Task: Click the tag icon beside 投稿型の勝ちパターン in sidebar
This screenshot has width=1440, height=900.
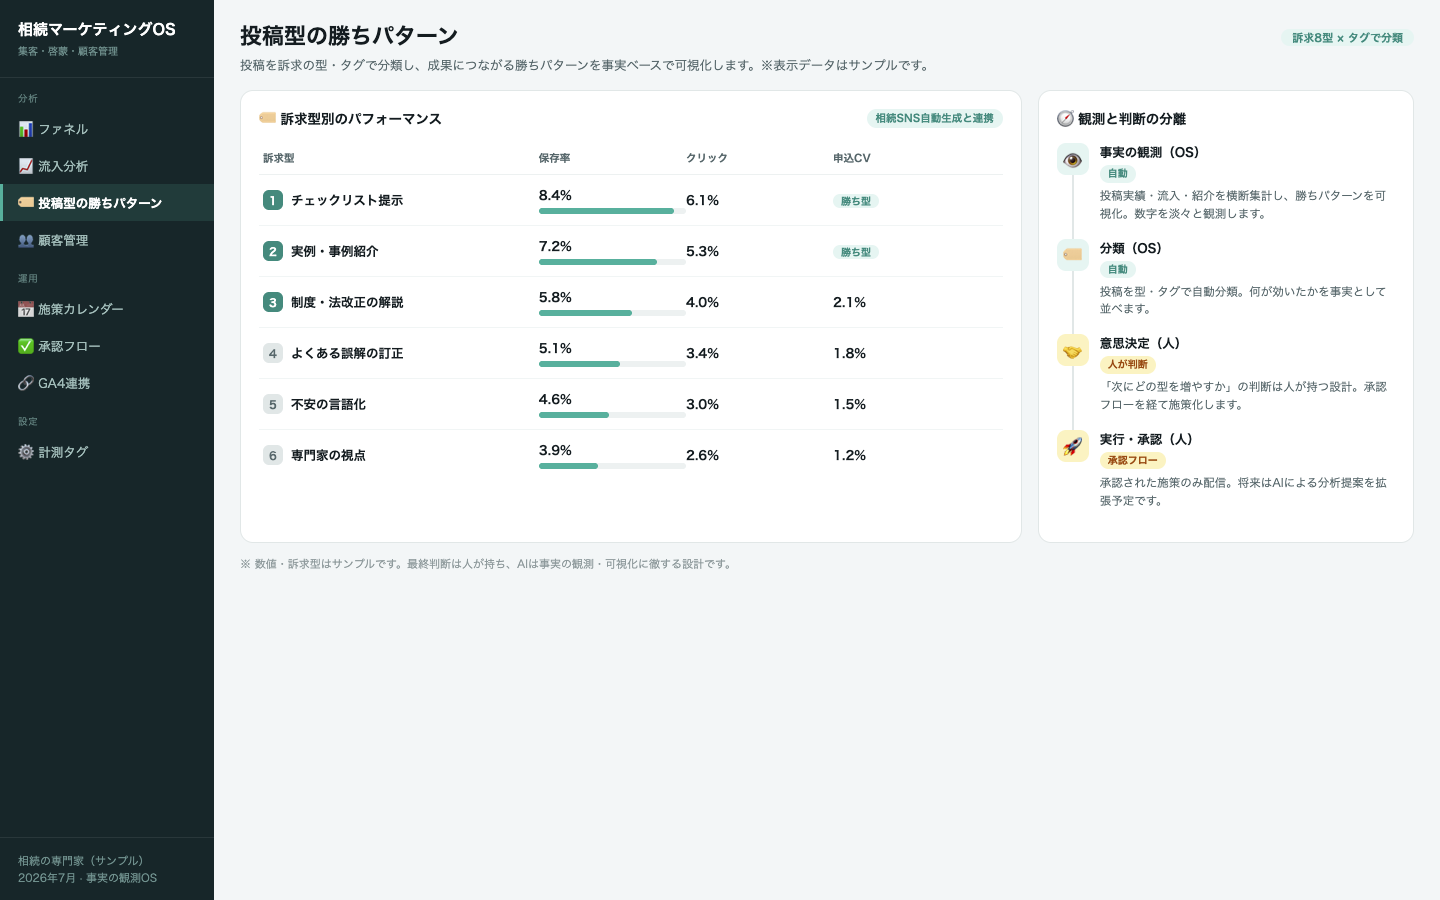Action: point(26,203)
